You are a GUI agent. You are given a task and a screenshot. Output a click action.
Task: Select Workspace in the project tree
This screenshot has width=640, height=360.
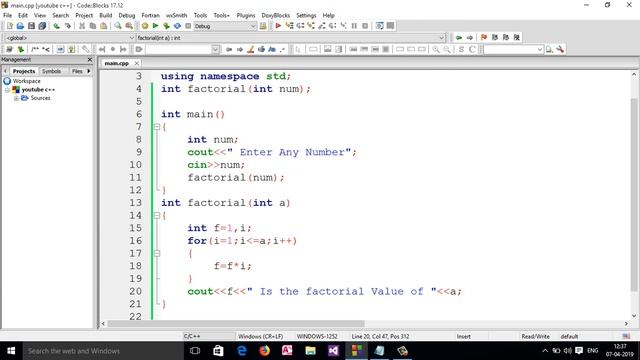click(26, 81)
